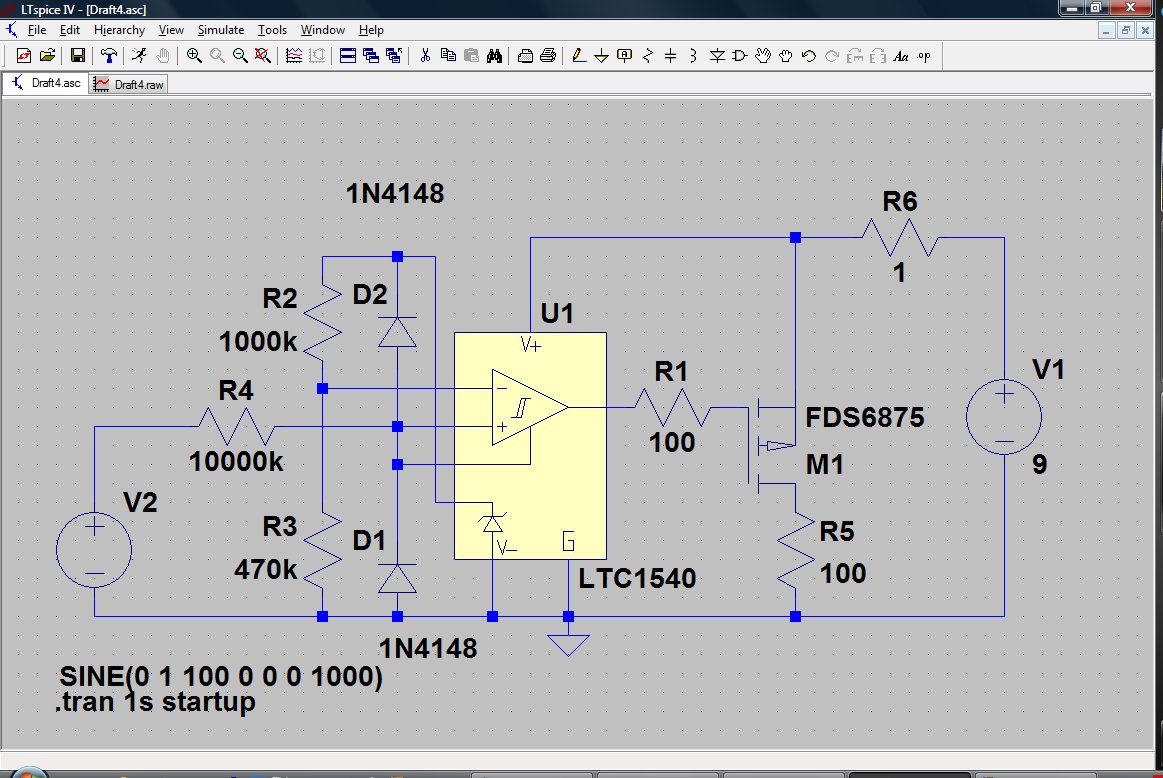Select the Text Aa tool

click(900, 56)
